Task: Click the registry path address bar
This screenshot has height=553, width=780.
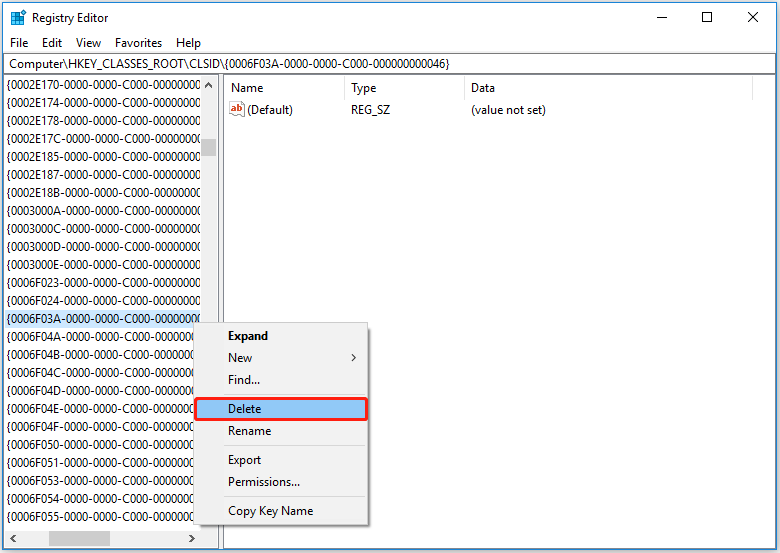Action: (390, 64)
